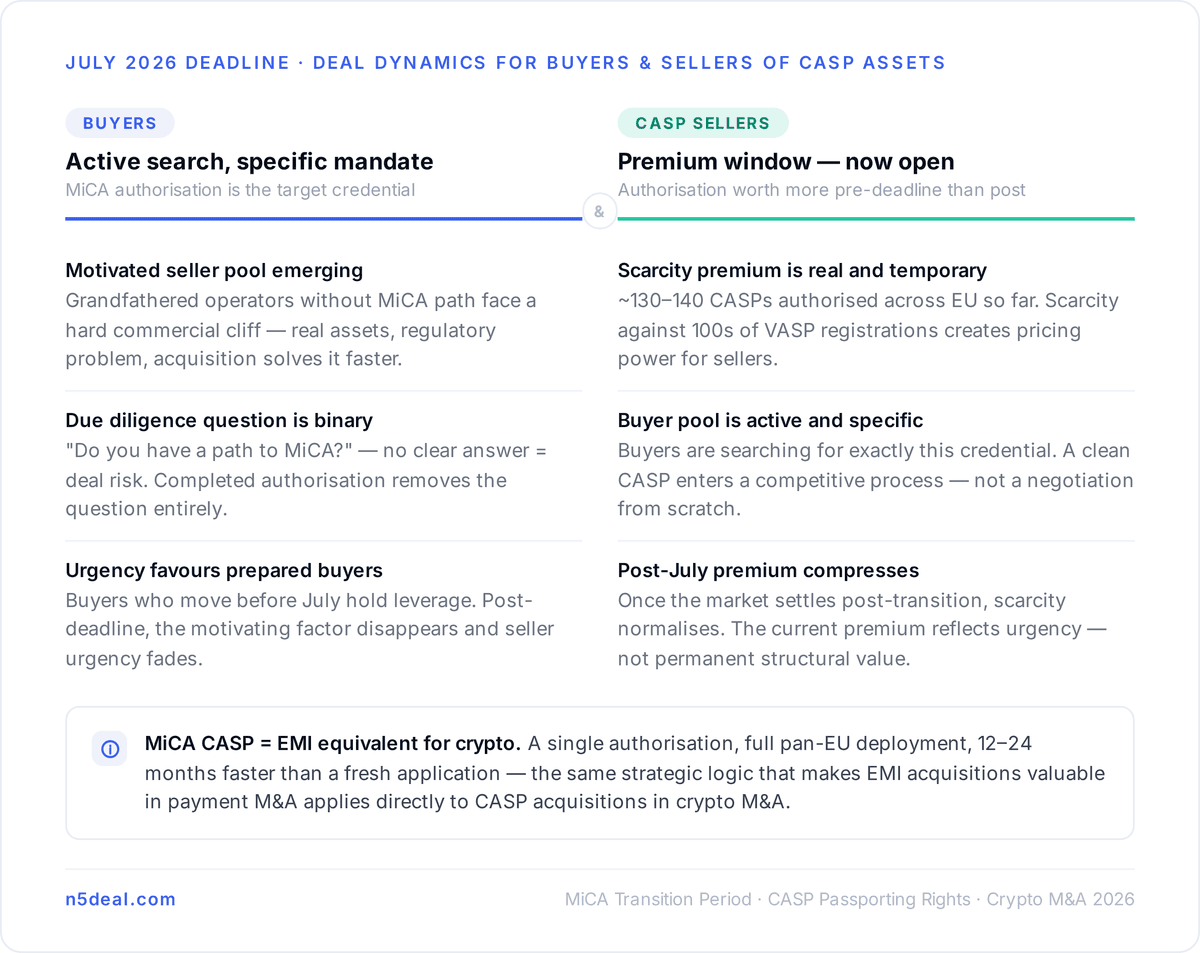Select the 'Urgency favours prepared buyers' item

click(324, 615)
